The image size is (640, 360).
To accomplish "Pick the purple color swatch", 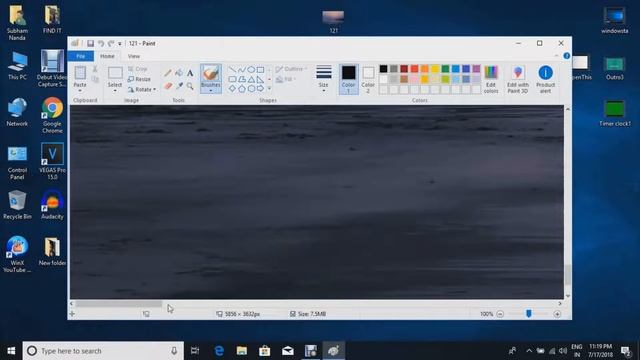I will coord(476,69).
